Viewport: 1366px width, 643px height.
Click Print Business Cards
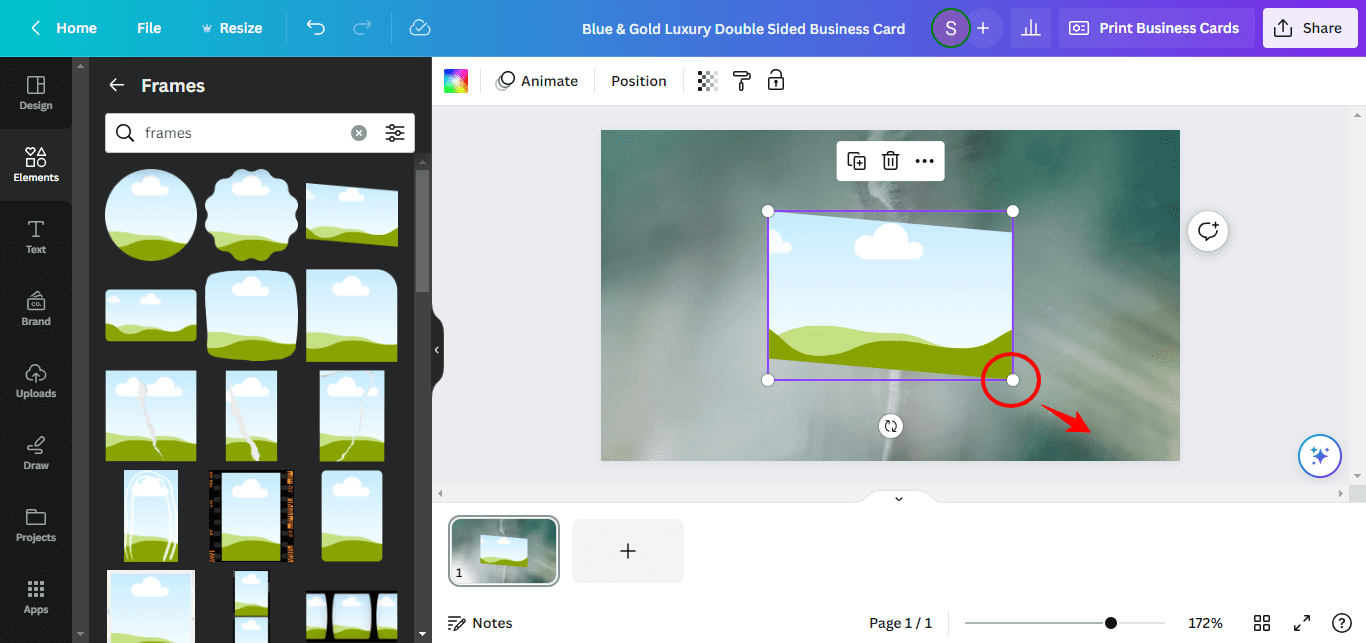[1156, 27]
